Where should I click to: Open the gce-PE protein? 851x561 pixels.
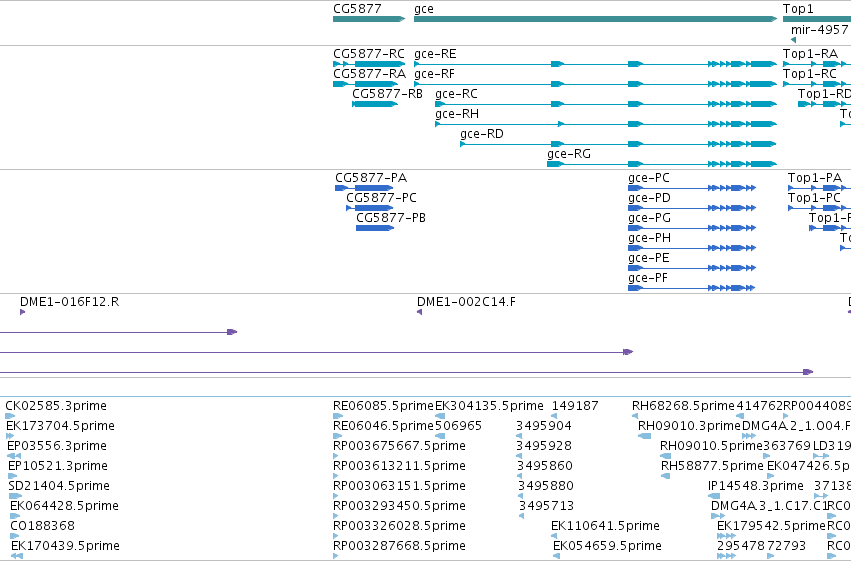point(649,258)
